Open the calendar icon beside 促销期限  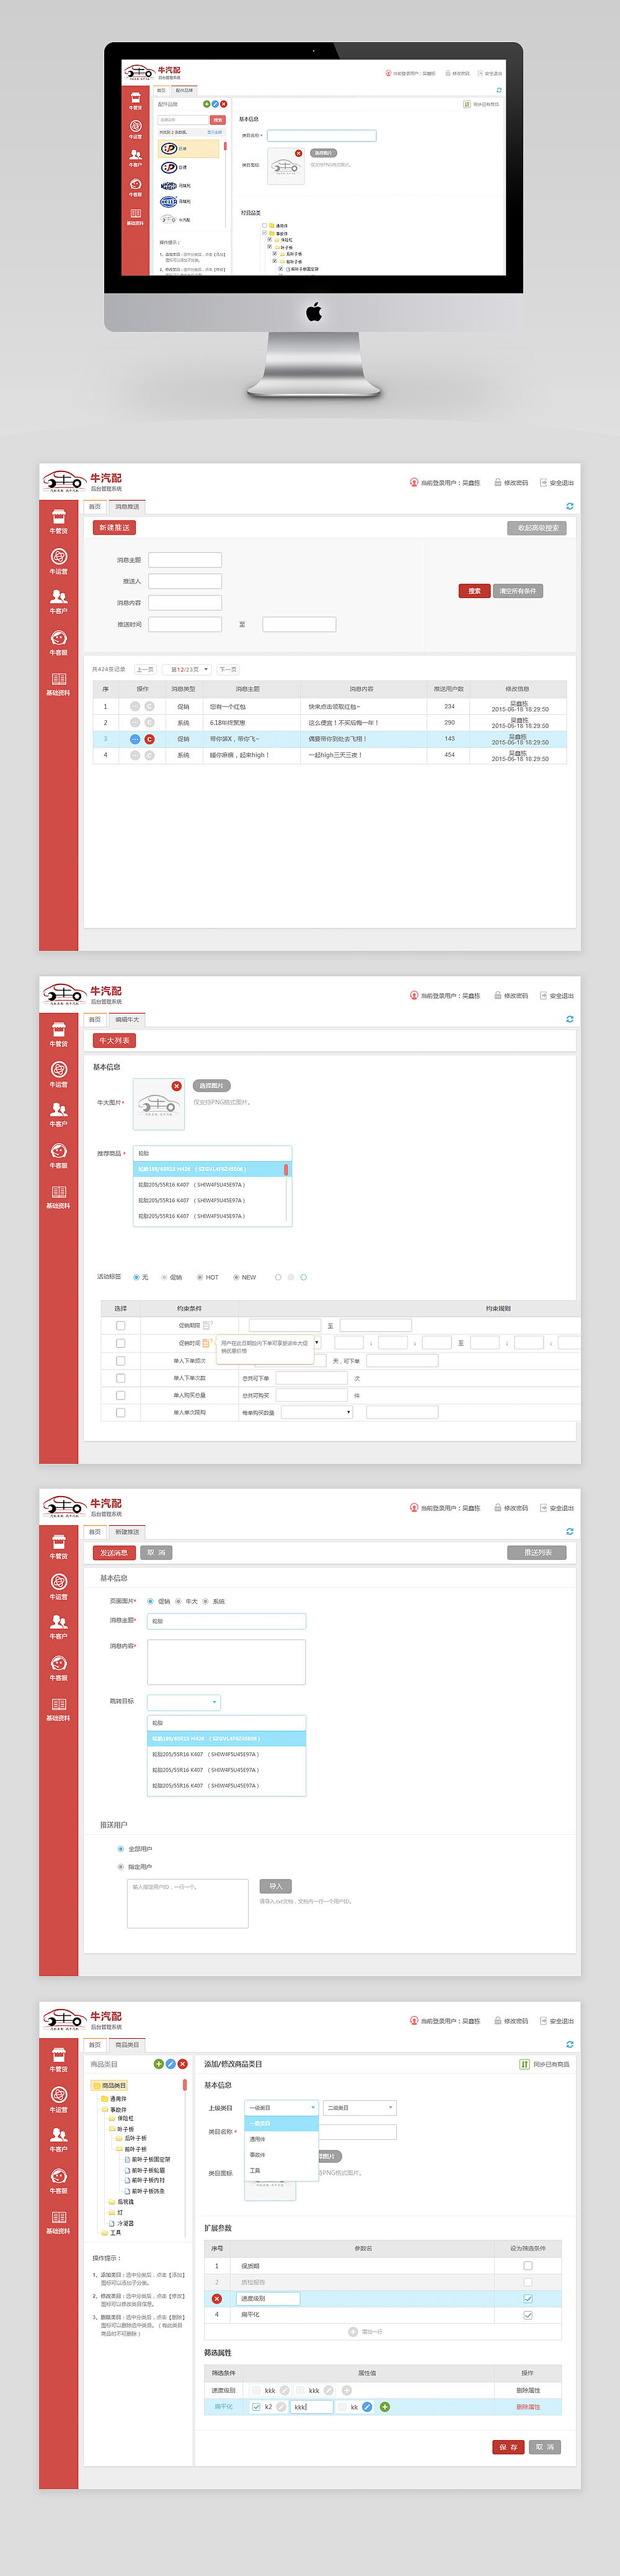tap(207, 1325)
